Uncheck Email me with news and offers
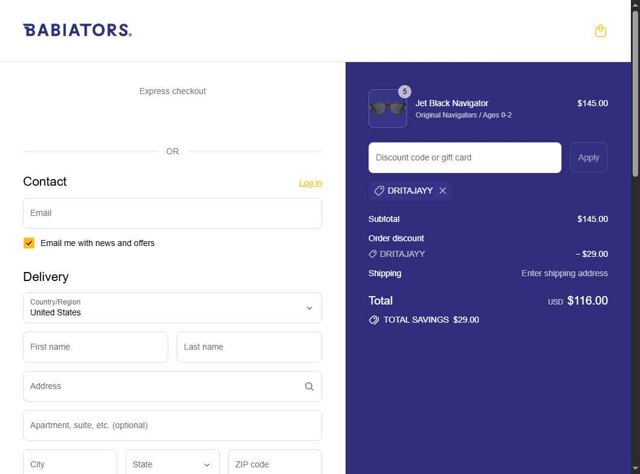640x474 pixels. pos(29,243)
